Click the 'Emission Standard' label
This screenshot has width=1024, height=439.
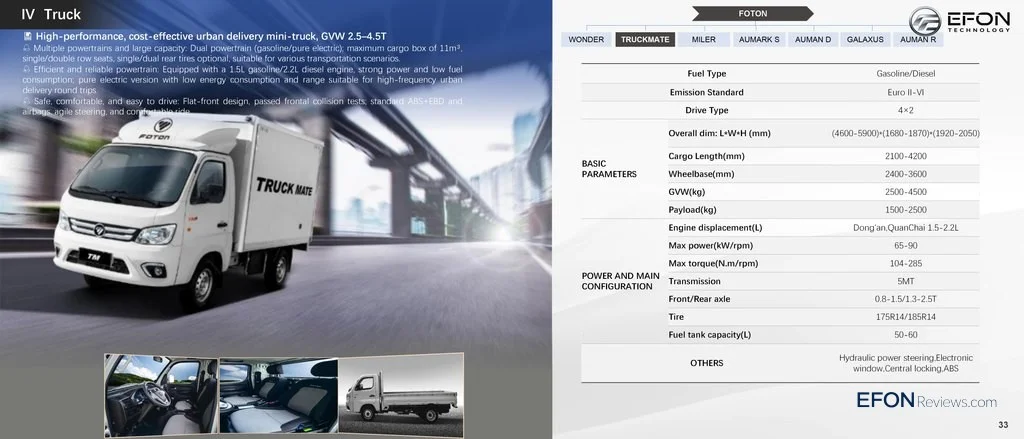click(x=706, y=92)
